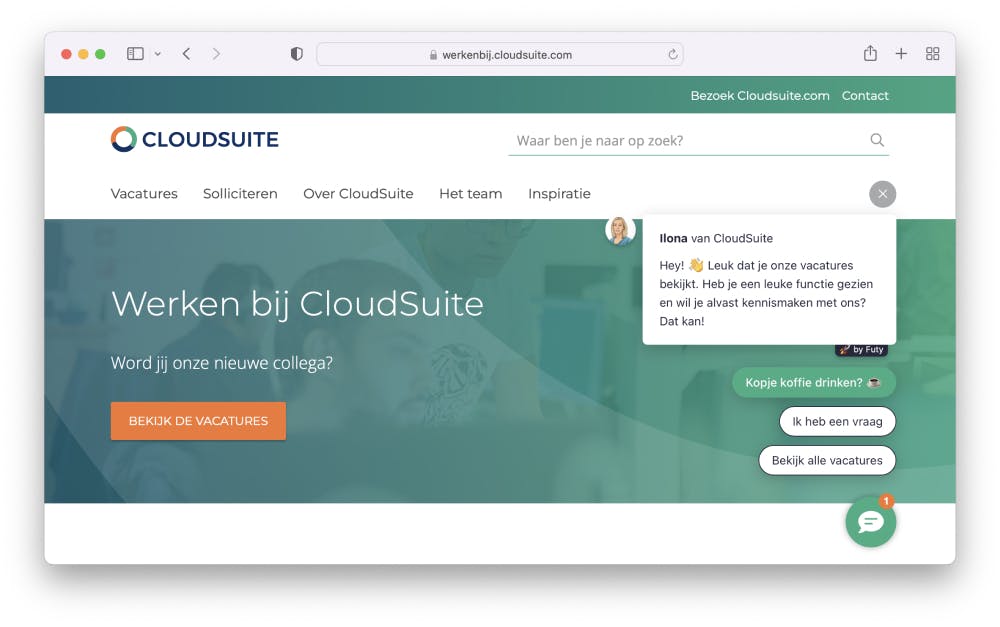Click the browser forward arrow
This screenshot has height=627, width=1000.
pyautogui.click(x=216, y=54)
